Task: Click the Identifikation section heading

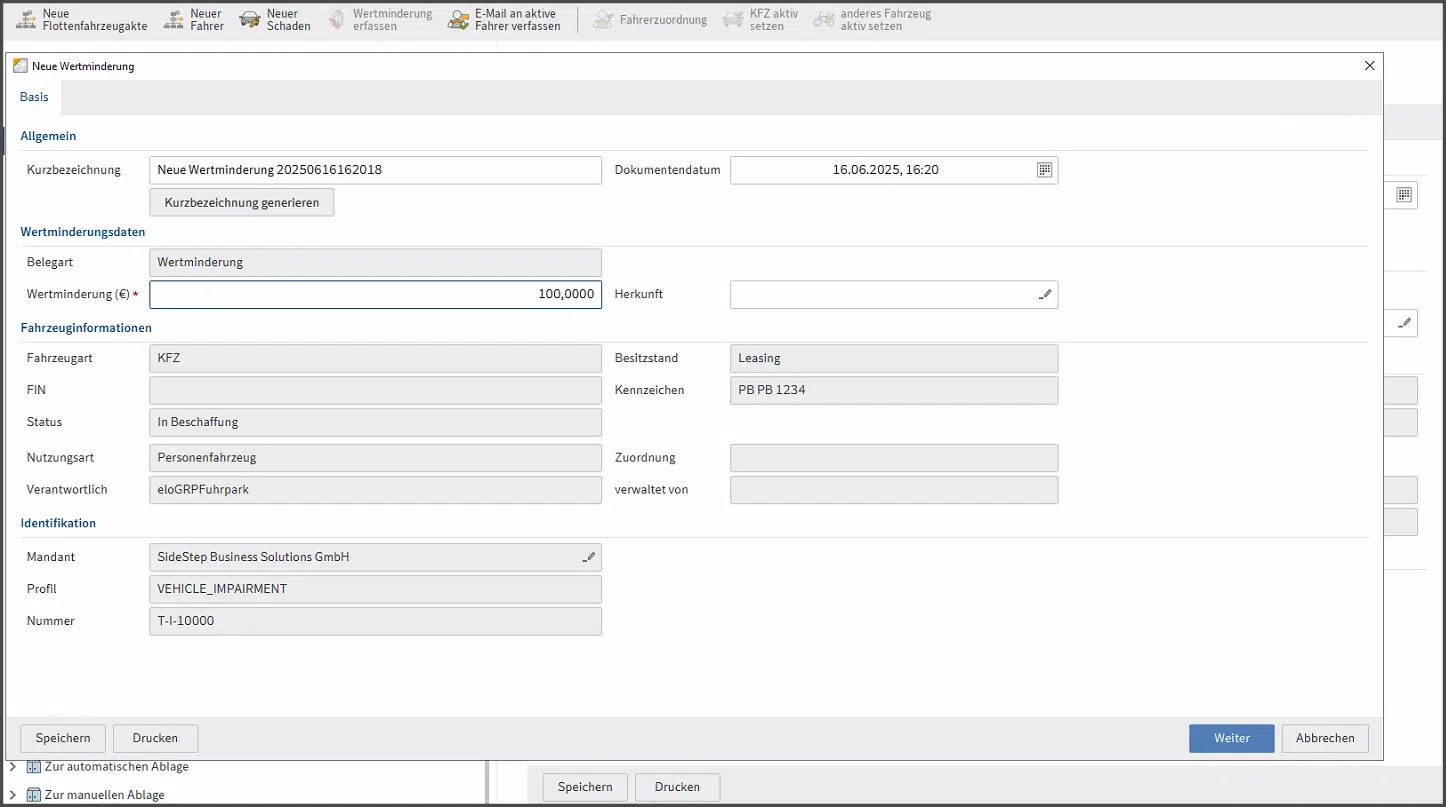Action: pyautogui.click(x=58, y=523)
